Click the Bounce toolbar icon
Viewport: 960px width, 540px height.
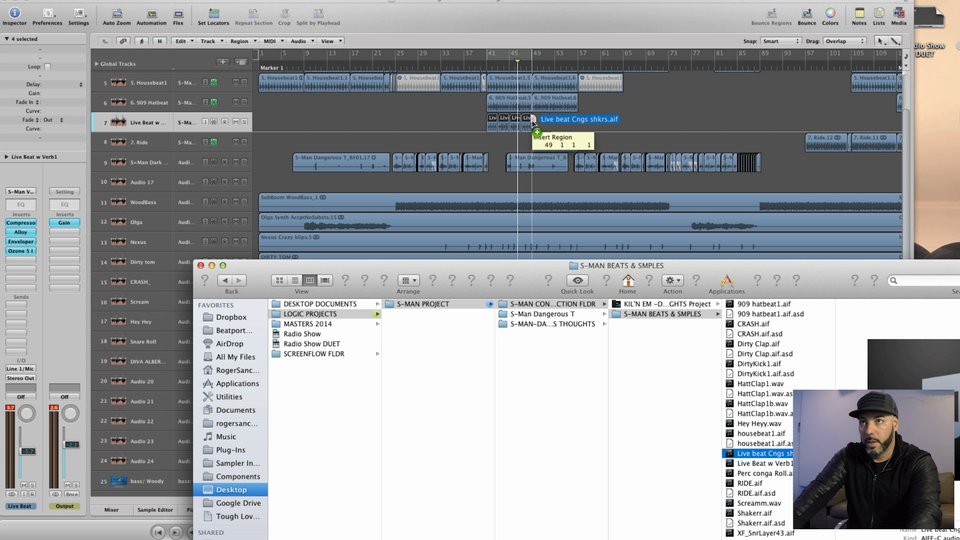point(806,13)
